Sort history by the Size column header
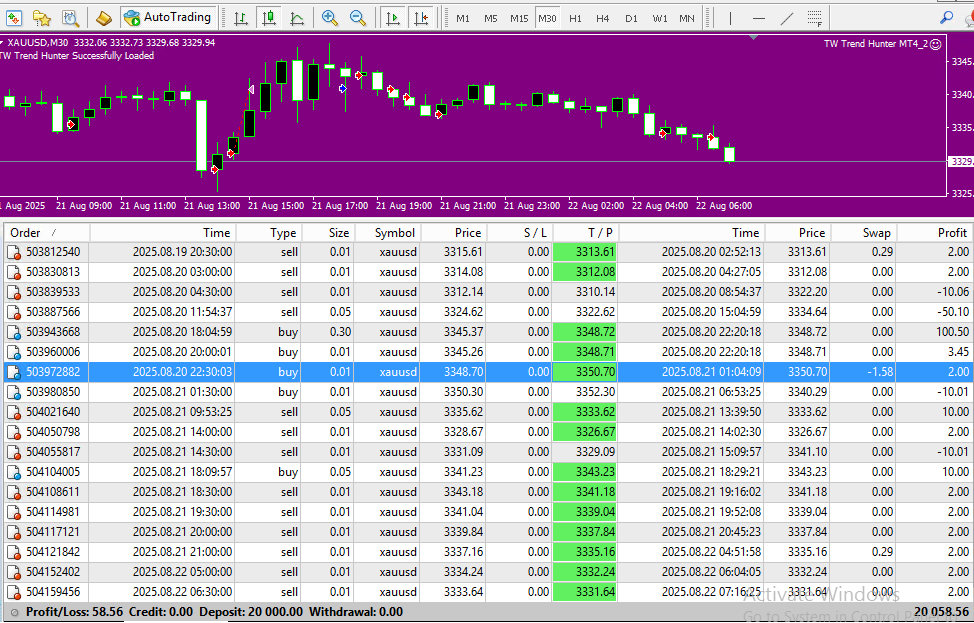The image size is (974, 623). pos(328,233)
